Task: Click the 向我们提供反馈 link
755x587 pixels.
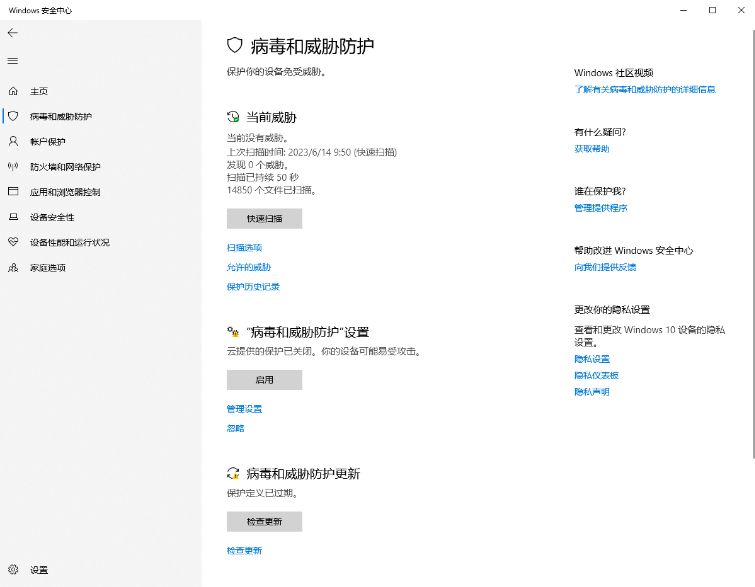Action: [605, 267]
